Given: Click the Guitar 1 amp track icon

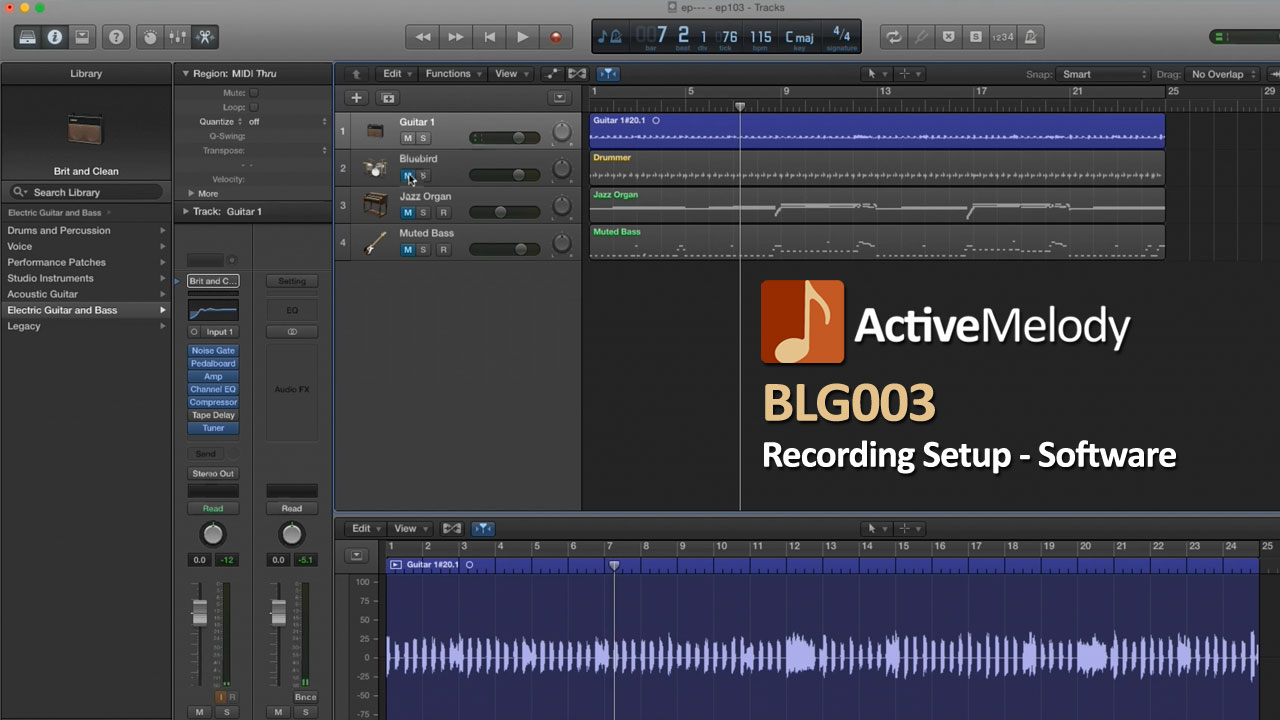Looking at the screenshot, I should tap(375, 131).
